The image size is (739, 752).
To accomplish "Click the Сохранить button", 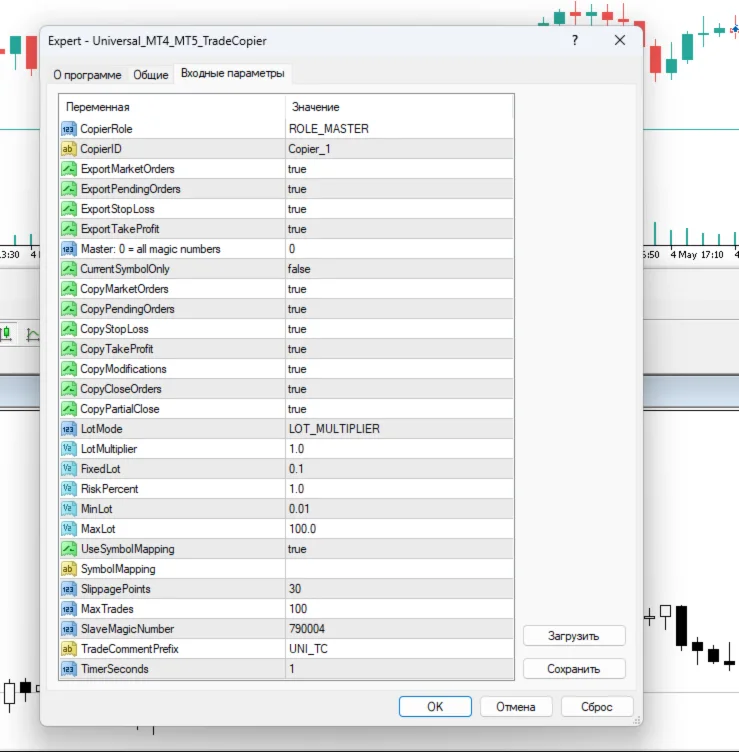I will pos(574,669).
